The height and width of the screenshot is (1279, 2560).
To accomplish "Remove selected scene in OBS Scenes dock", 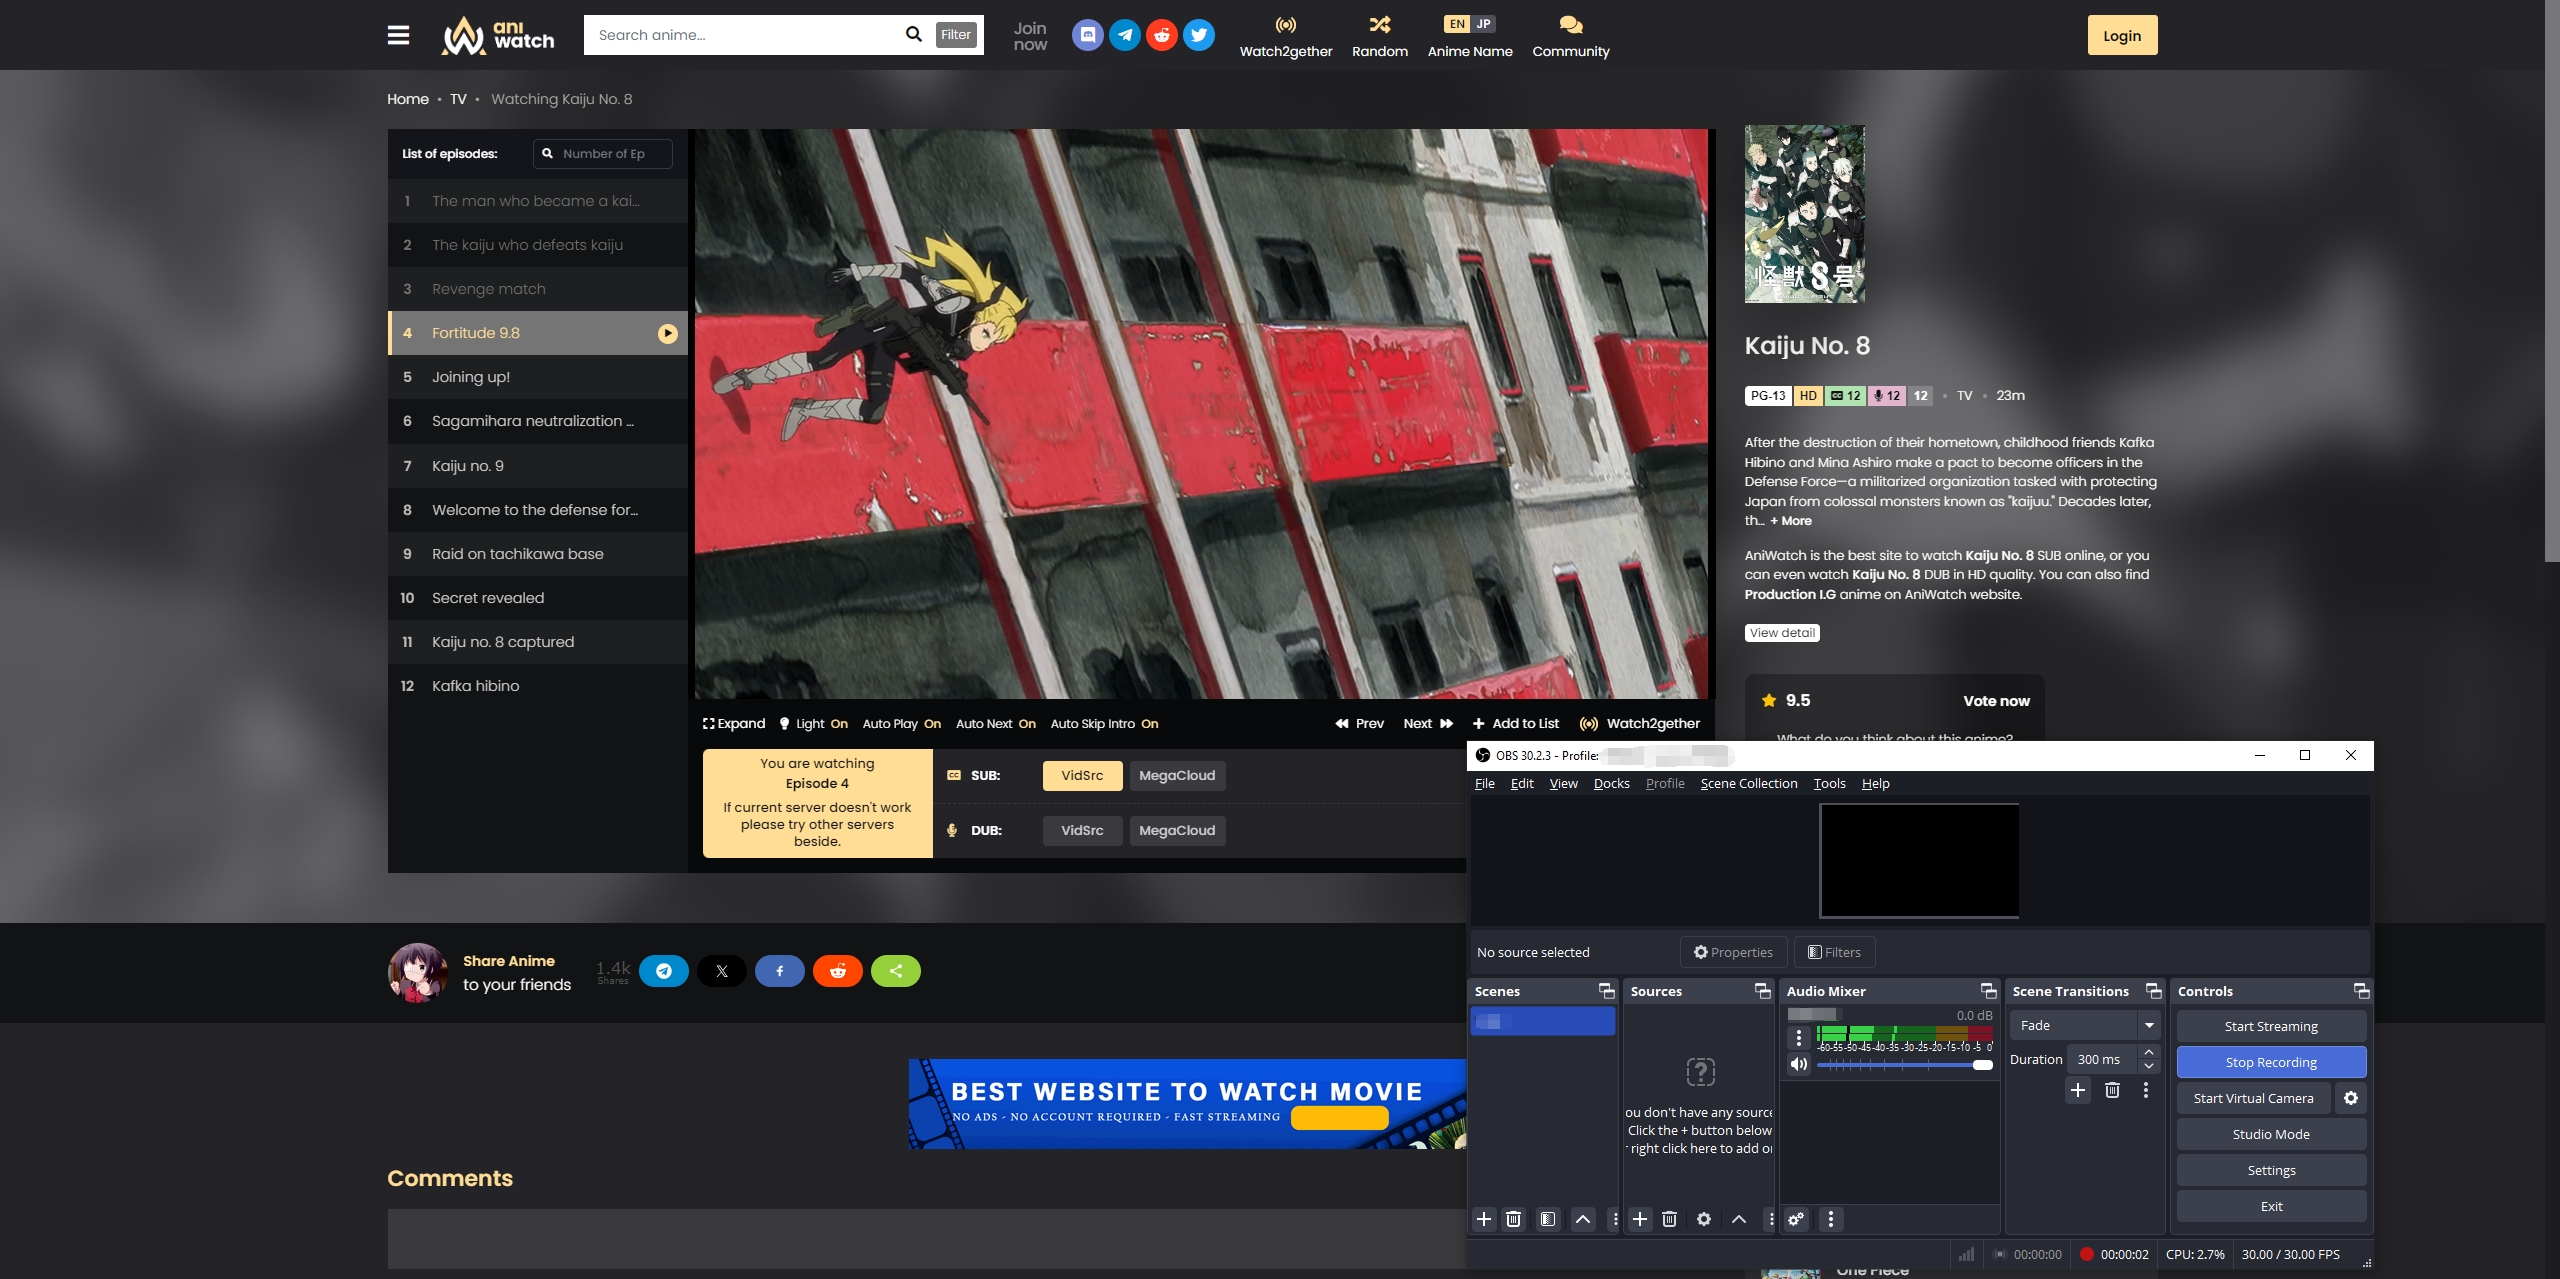I will [x=1514, y=1219].
